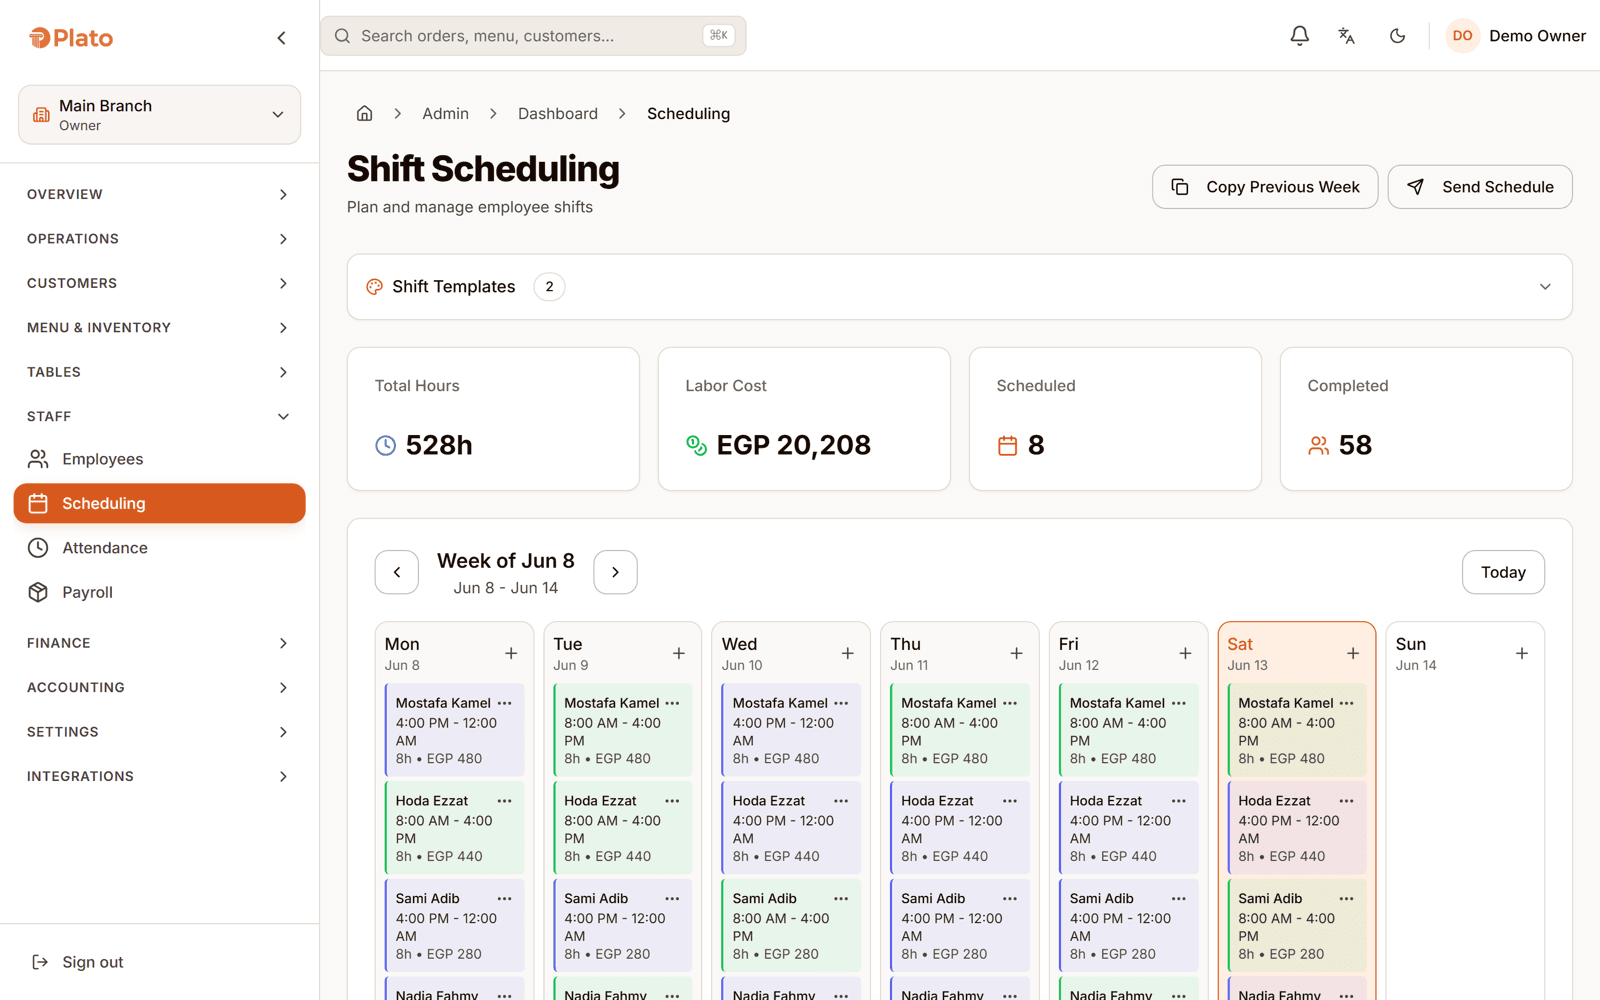Image resolution: width=1600 pixels, height=1000 pixels.
Task: Open options for Mostafa Kamel Monday shift
Action: [x=505, y=703]
